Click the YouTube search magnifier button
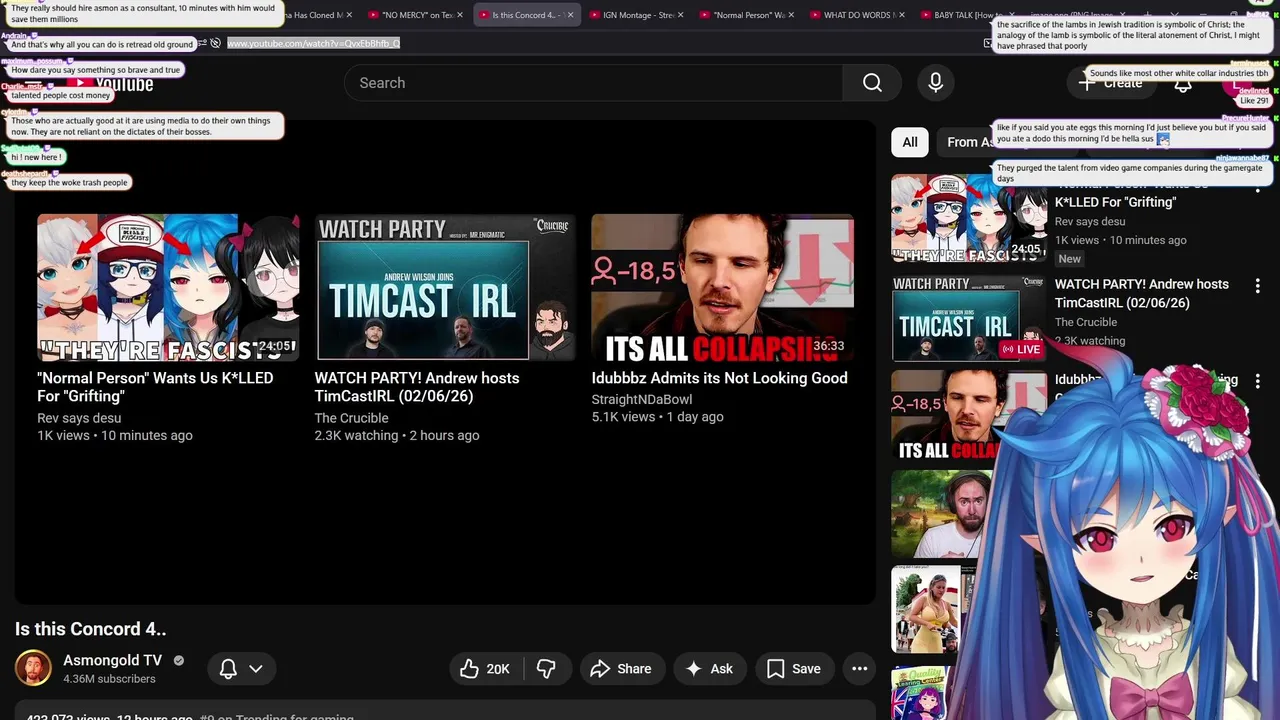Viewport: 1280px width, 720px height. click(872, 83)
